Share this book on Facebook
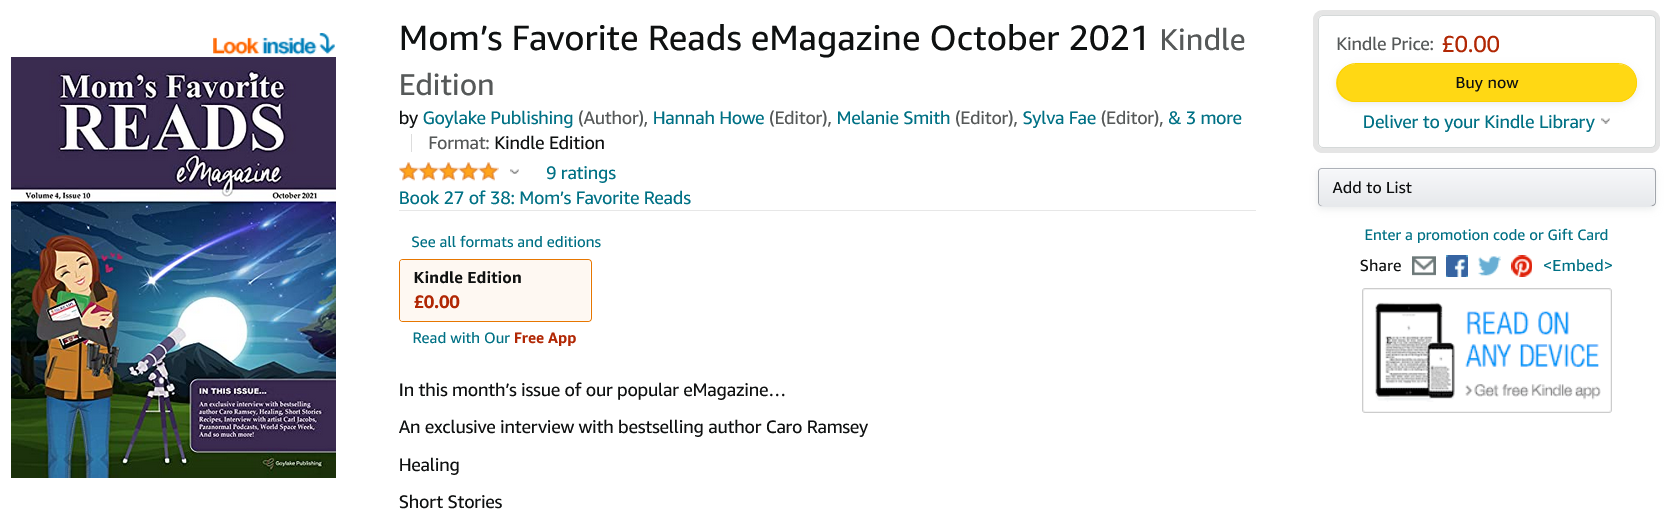This screenshot has width=1672, height=528. pos(1457,266)
